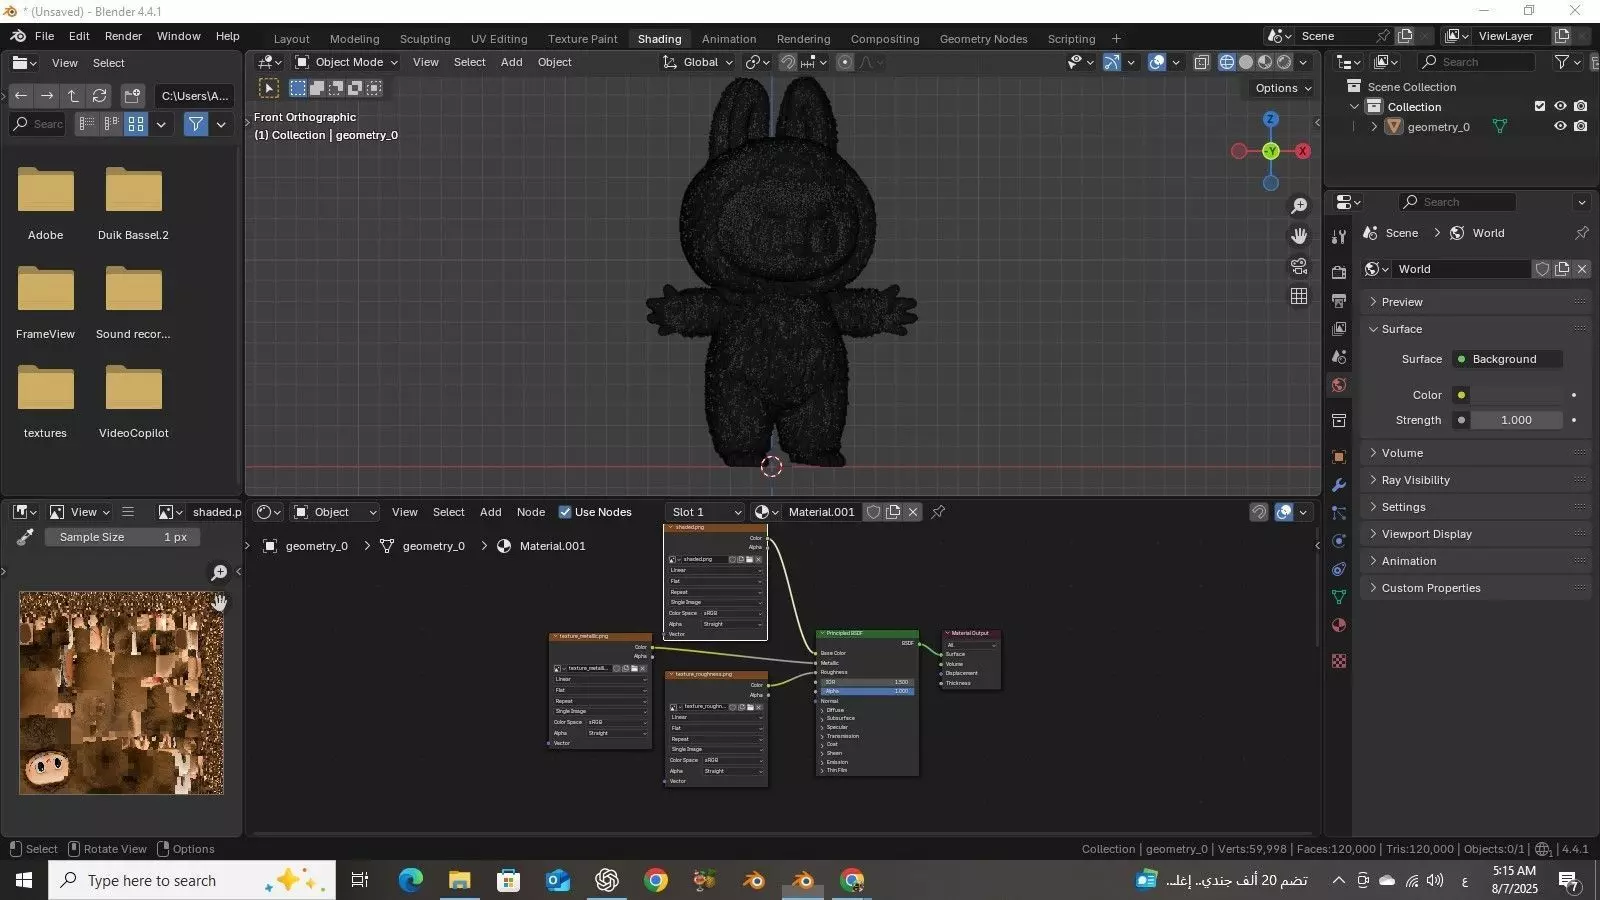This screenshot has height=900, width=1600.
Task: Toggle X-ray in viewport header
Action: click(x=1202, y=62)
